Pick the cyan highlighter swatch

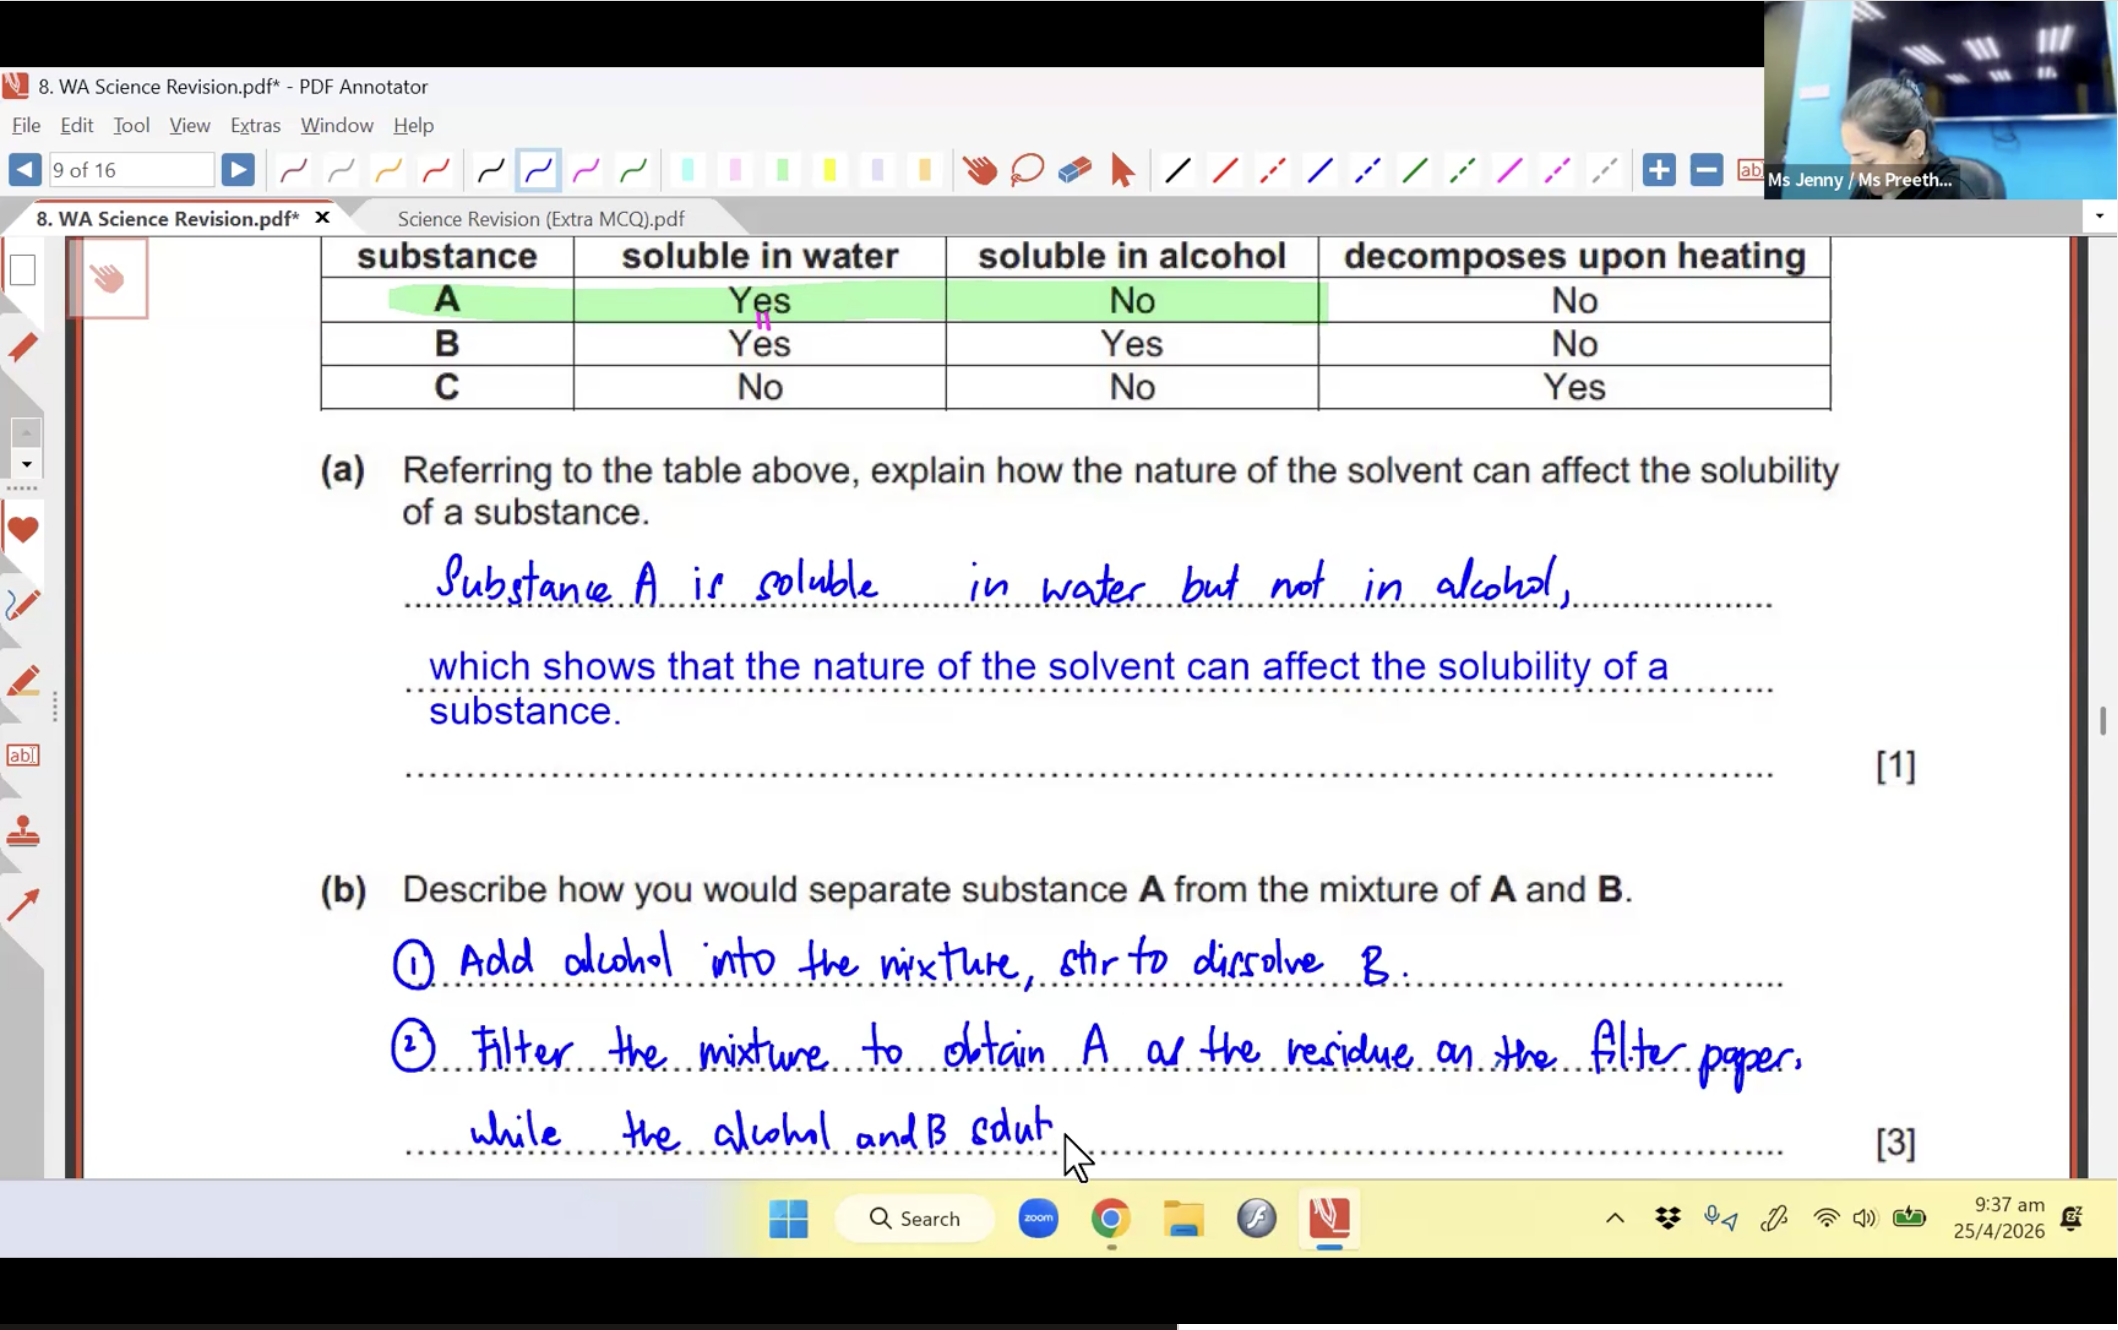(688, 171)
